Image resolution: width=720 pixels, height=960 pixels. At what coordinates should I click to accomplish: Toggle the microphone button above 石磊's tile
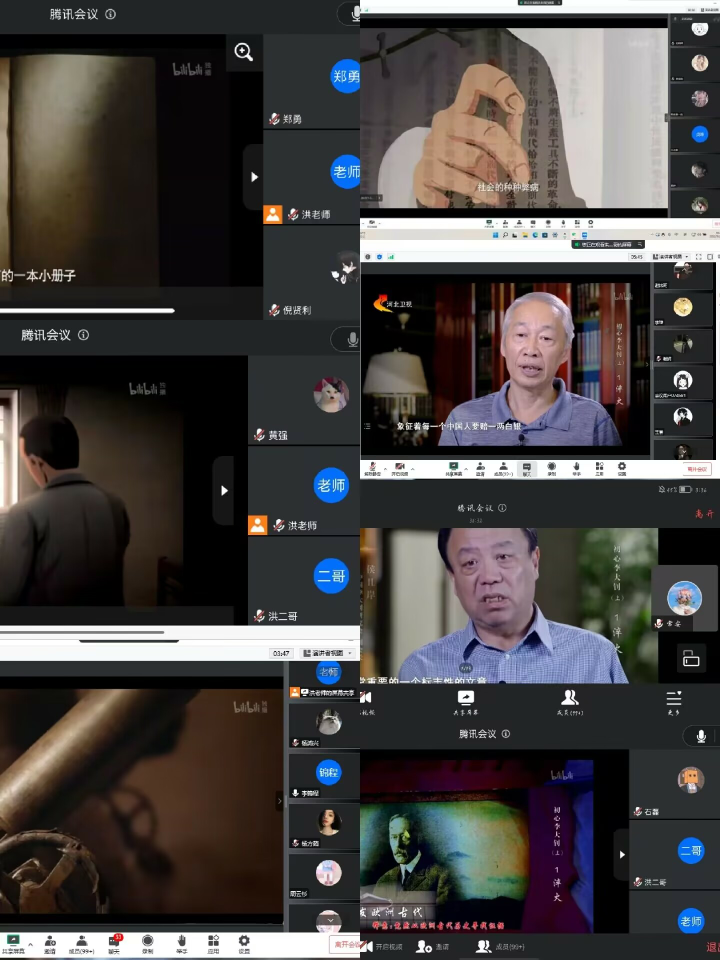coord(702,736)
